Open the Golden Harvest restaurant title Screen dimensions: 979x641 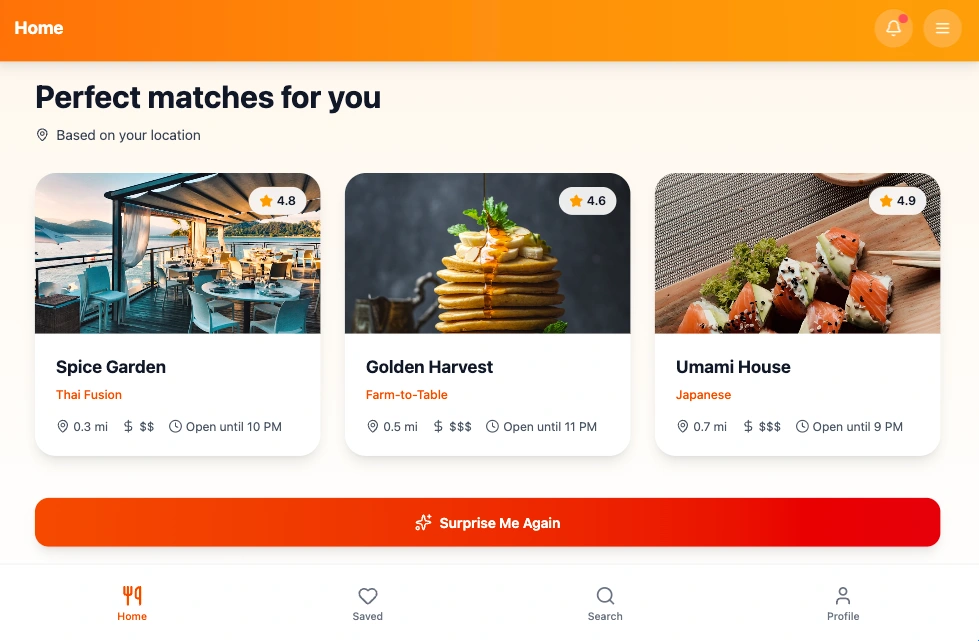coord(430,366)
